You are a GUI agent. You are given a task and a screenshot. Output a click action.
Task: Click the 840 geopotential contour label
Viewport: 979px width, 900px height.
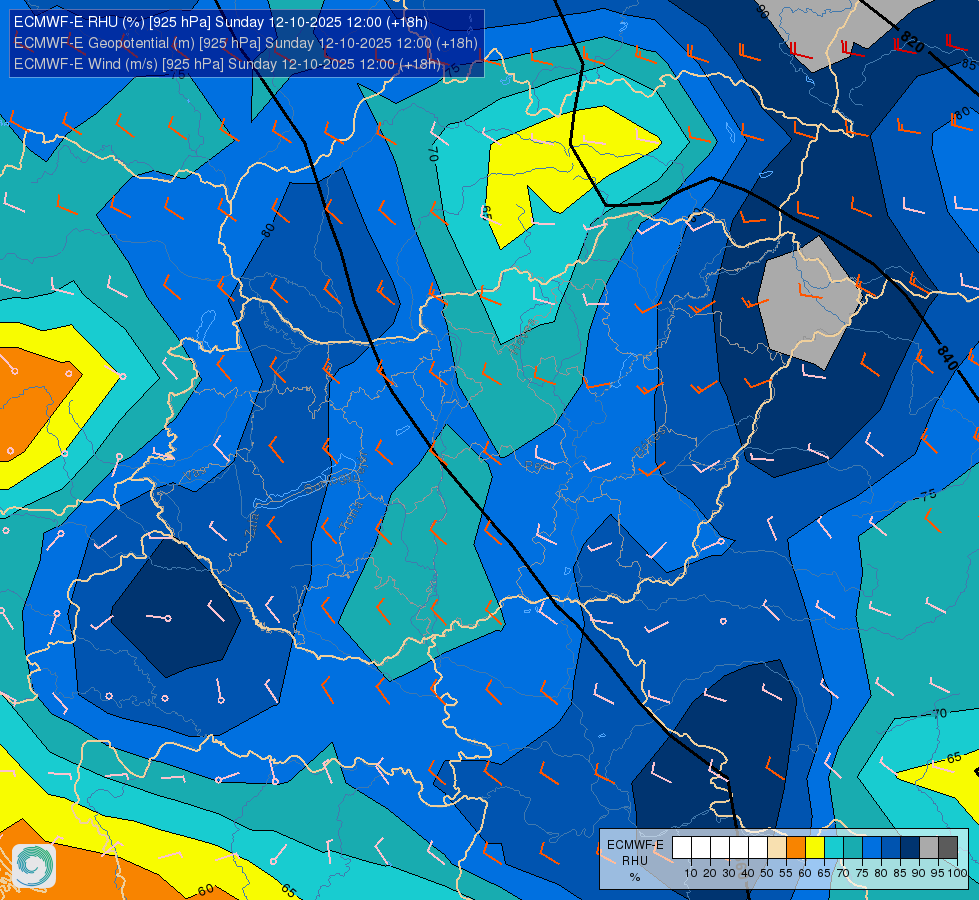947,358
